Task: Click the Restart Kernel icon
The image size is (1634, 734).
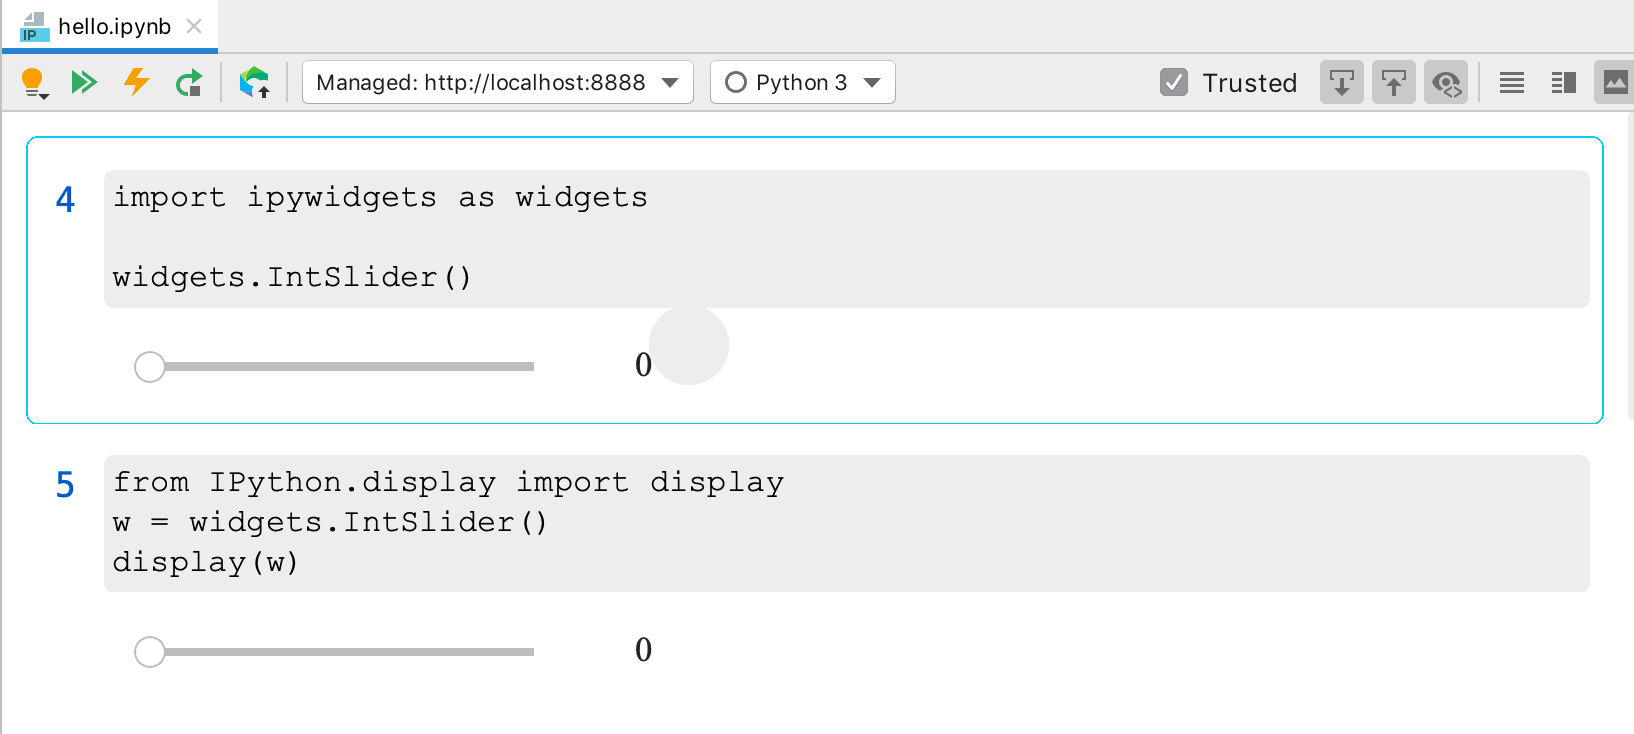Action: pos(189,82)
